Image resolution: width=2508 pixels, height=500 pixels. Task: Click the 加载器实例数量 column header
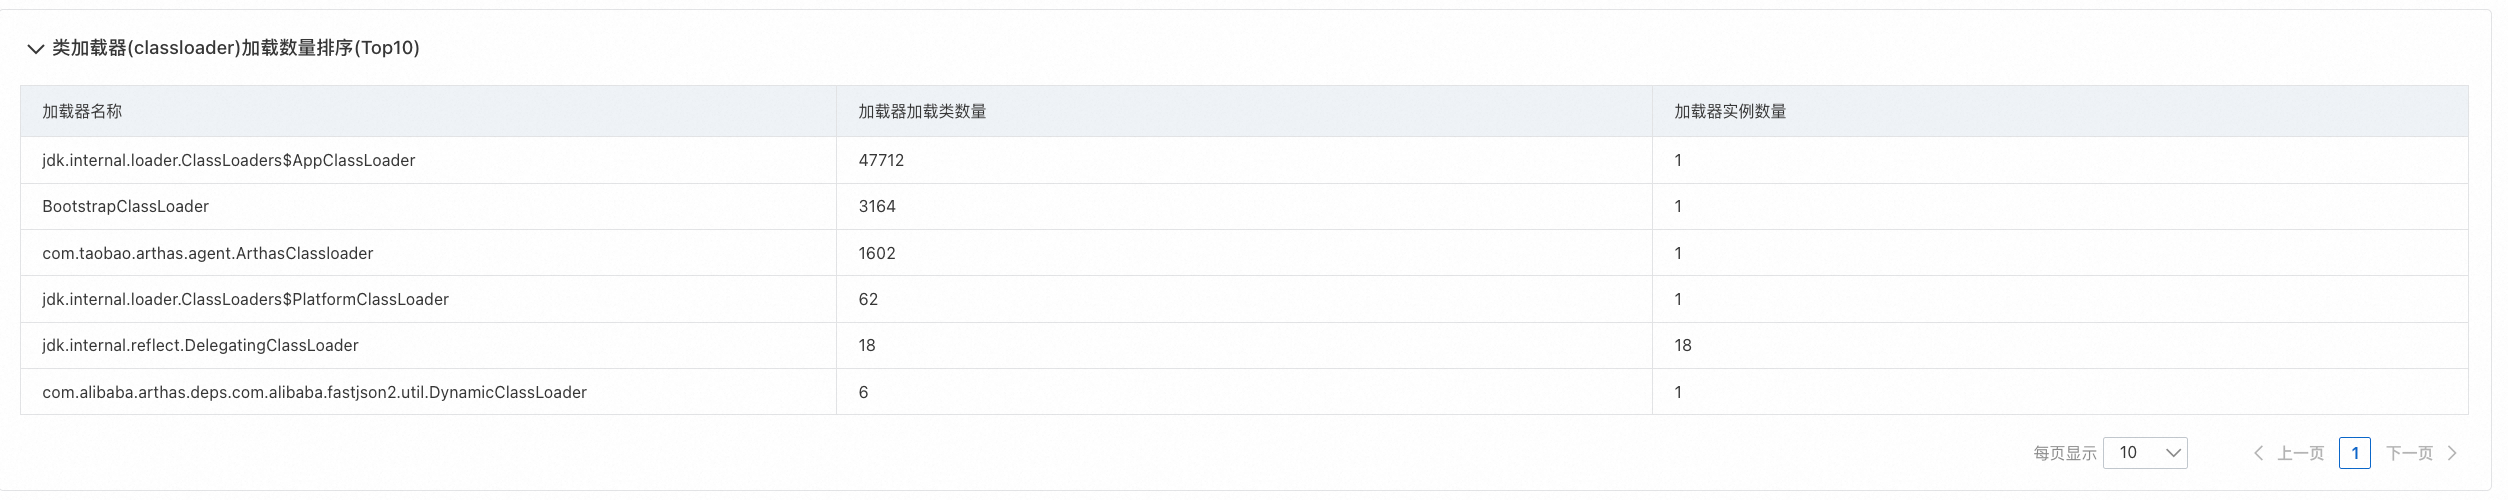[1730, 112]
